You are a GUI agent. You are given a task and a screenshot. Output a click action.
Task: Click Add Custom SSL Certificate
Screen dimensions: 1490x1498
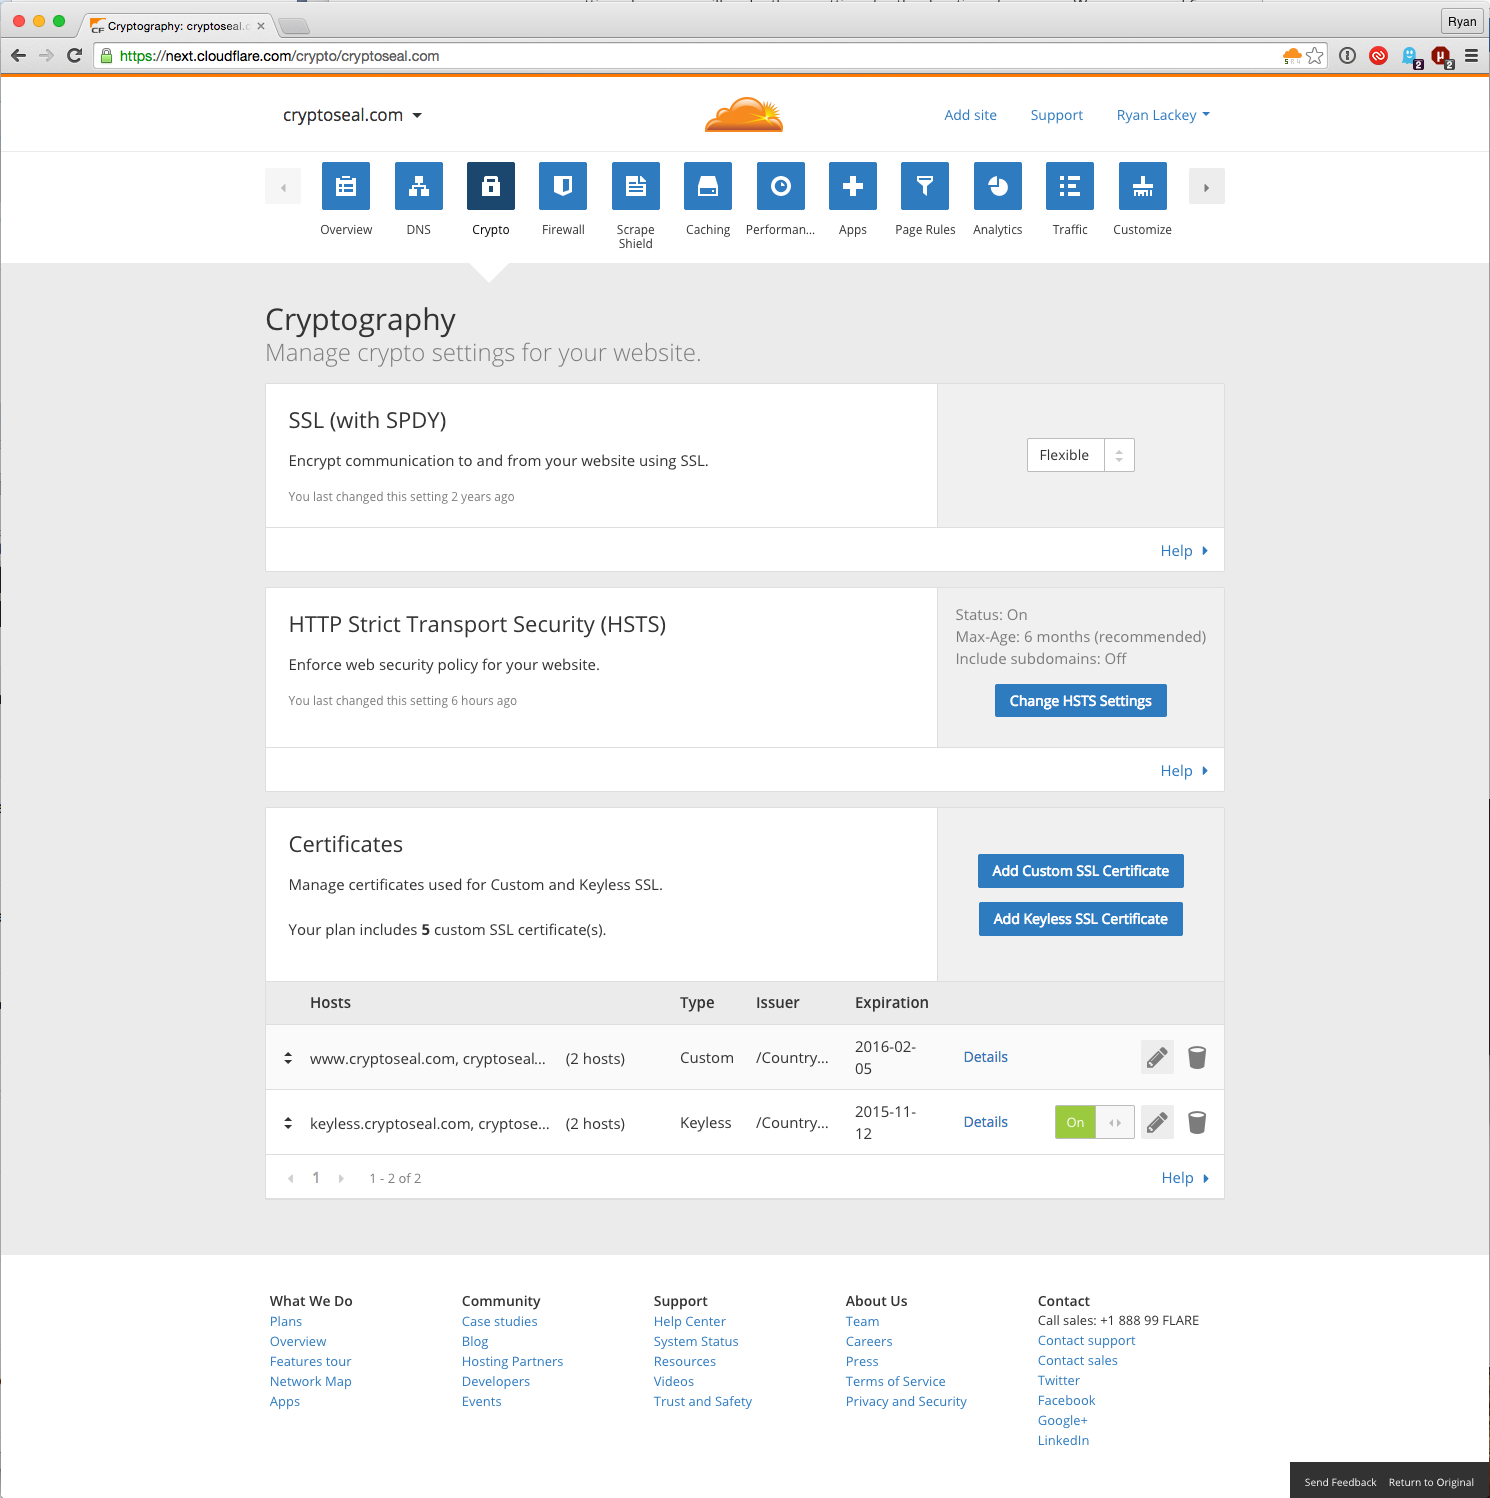coord(1080,870)
